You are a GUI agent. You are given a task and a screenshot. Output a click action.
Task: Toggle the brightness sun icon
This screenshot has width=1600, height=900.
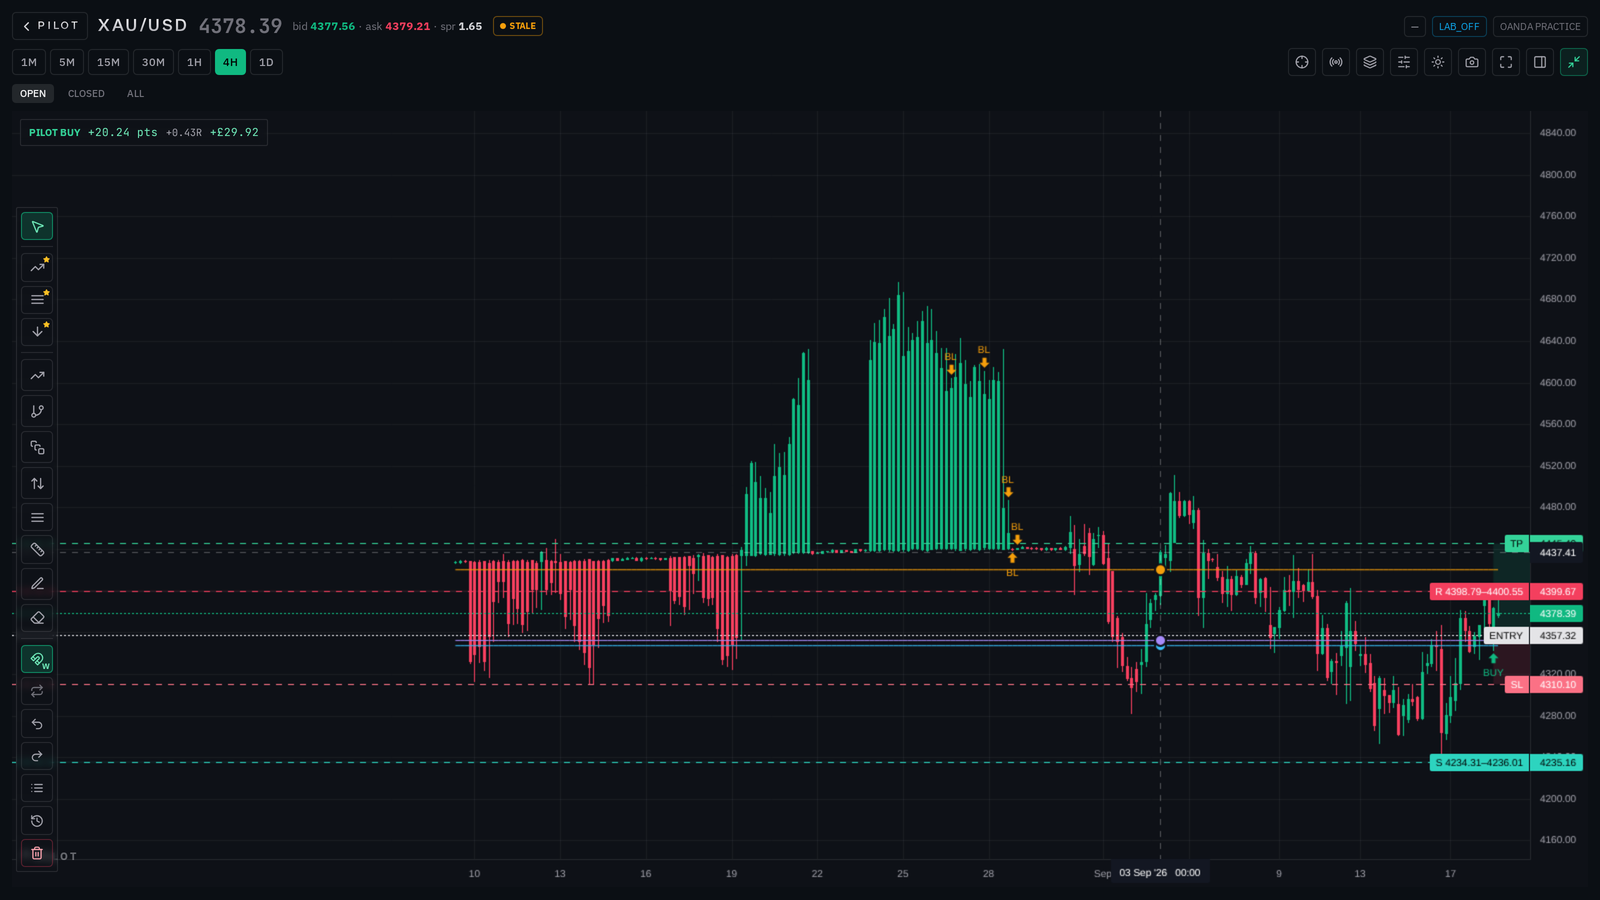point(1438,62)
